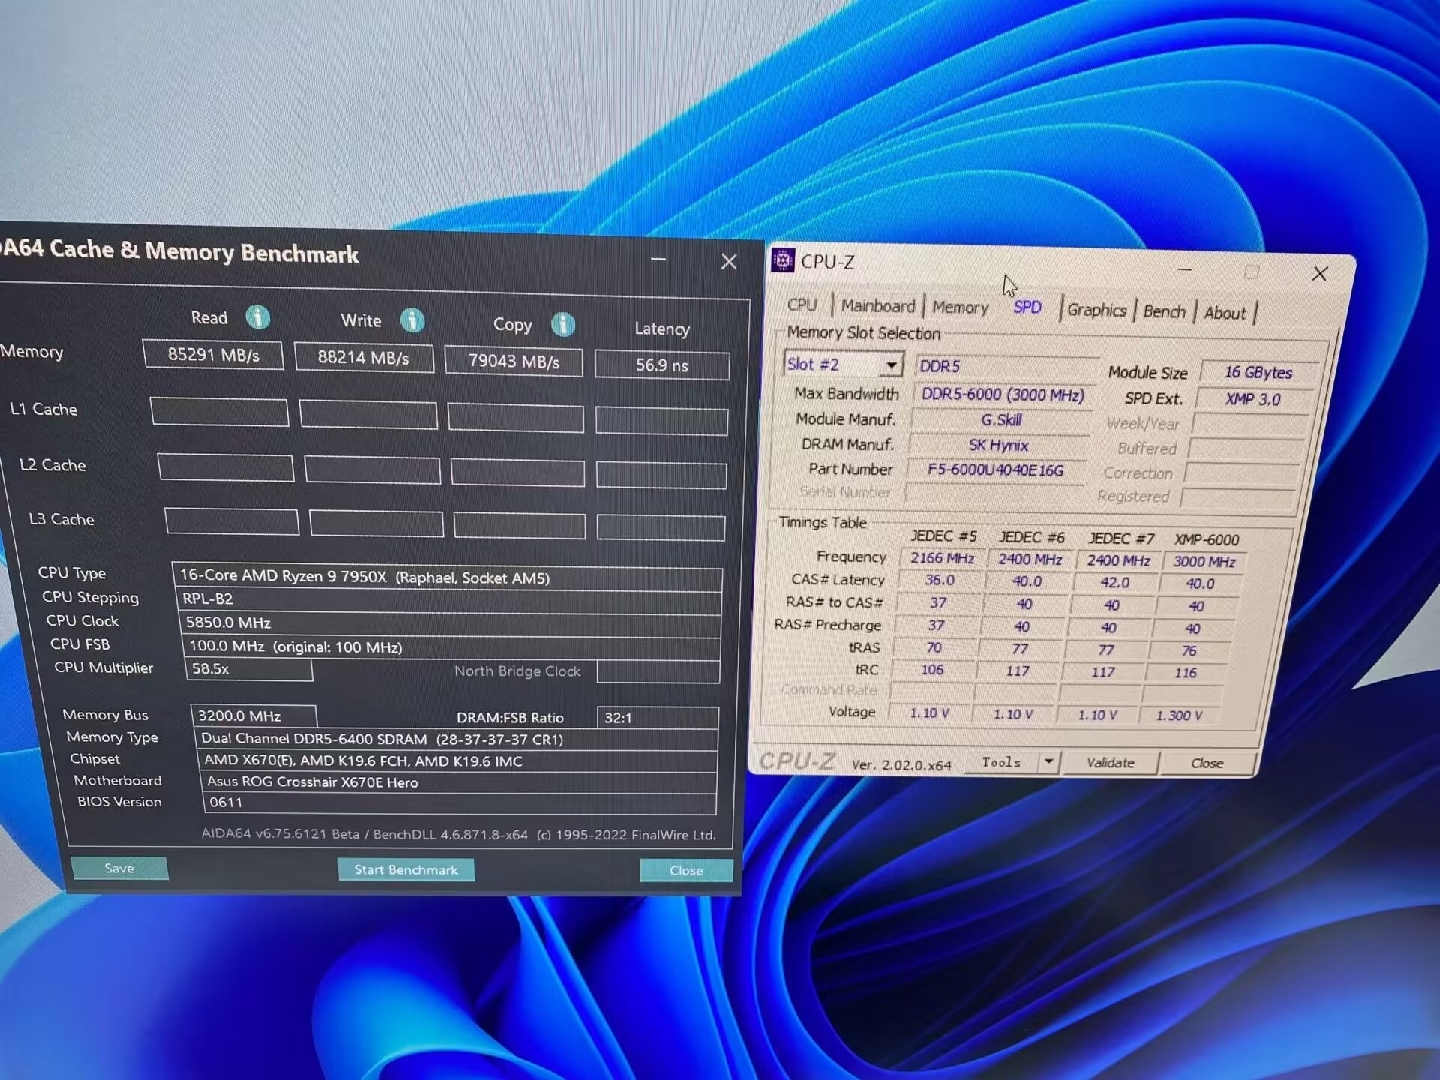Image resolution: width=1440 pixels, height=1080 pixels.
Task: Click Max Bandwidth value DDR5-6000 (3000 MHz)
Action: click(x=1003, y=395)
